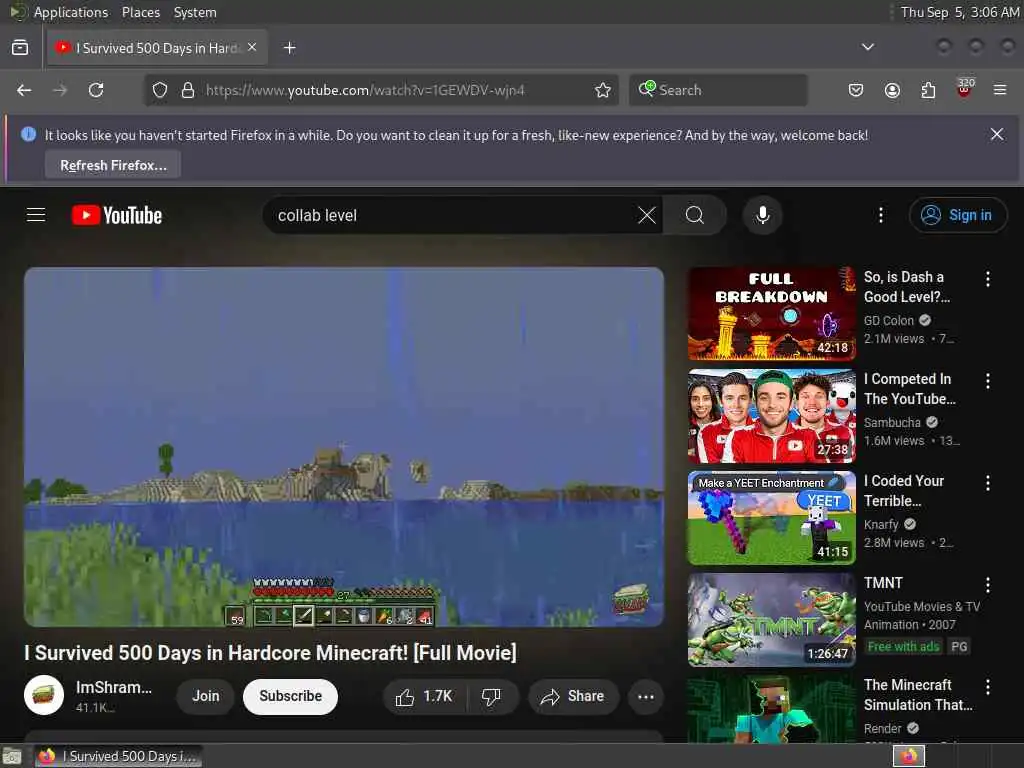Open 'So, is Dash a Good Level?' title
The width and height of the screenshot is (1024, 768).
(906, 287)
